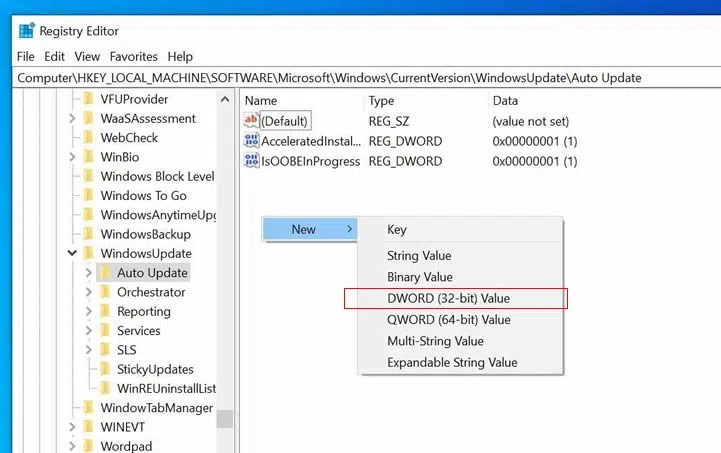Click the StickyUpdates folder icon
This screenshot has height=453, width=721.
pos(105,369)
